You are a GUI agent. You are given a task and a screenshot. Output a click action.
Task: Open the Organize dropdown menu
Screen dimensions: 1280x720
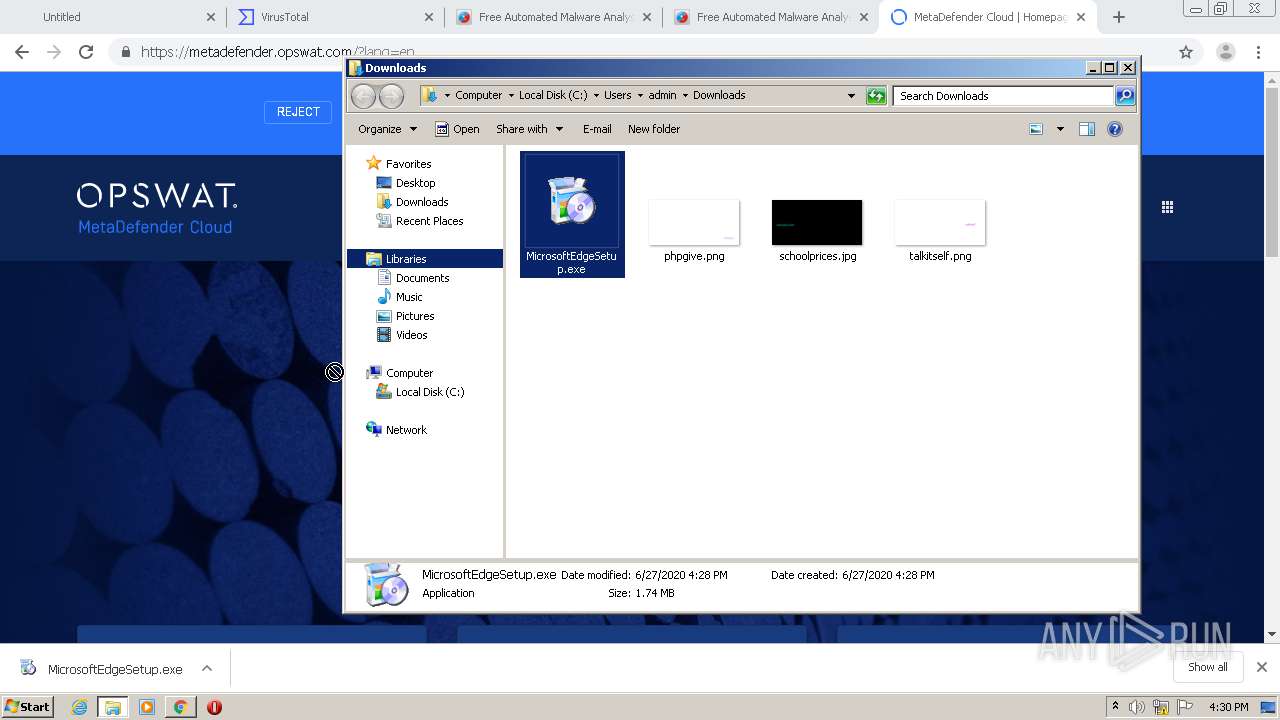click(x=387, y=129)
